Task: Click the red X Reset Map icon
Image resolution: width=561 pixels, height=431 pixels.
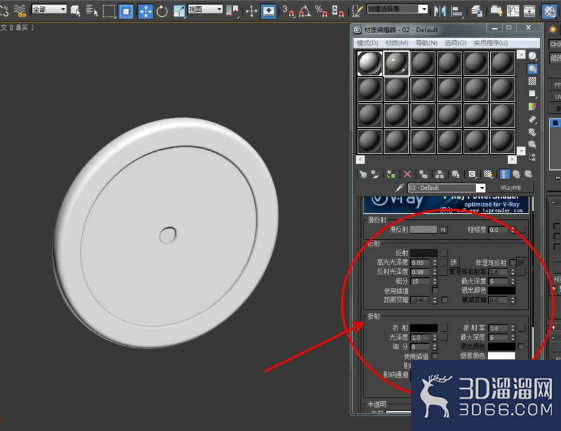Action: tap(407, 174)
